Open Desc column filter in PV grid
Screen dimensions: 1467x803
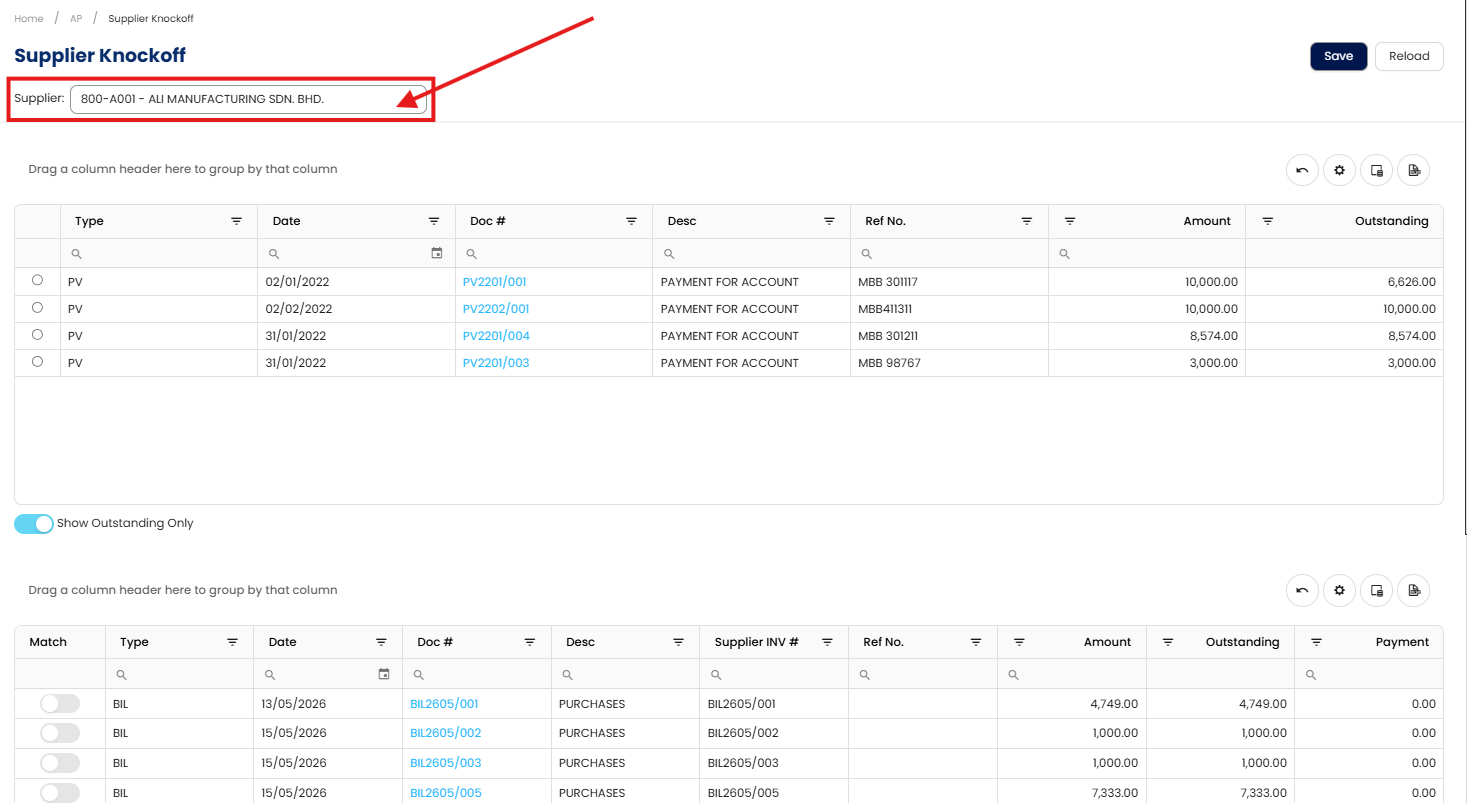point(829,221)
